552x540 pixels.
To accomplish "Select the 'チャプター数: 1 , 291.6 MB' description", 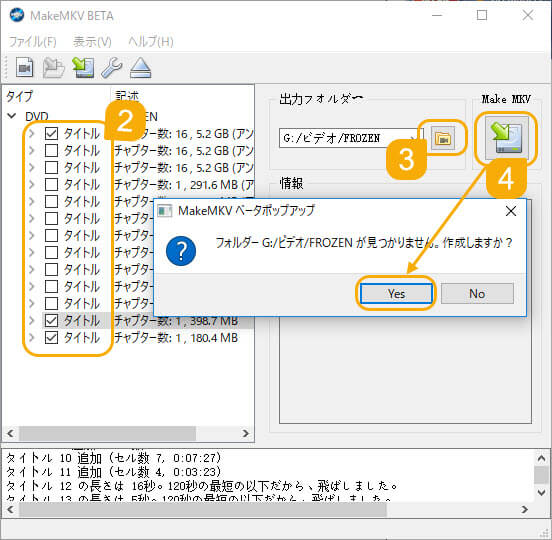I will point(183,184).
